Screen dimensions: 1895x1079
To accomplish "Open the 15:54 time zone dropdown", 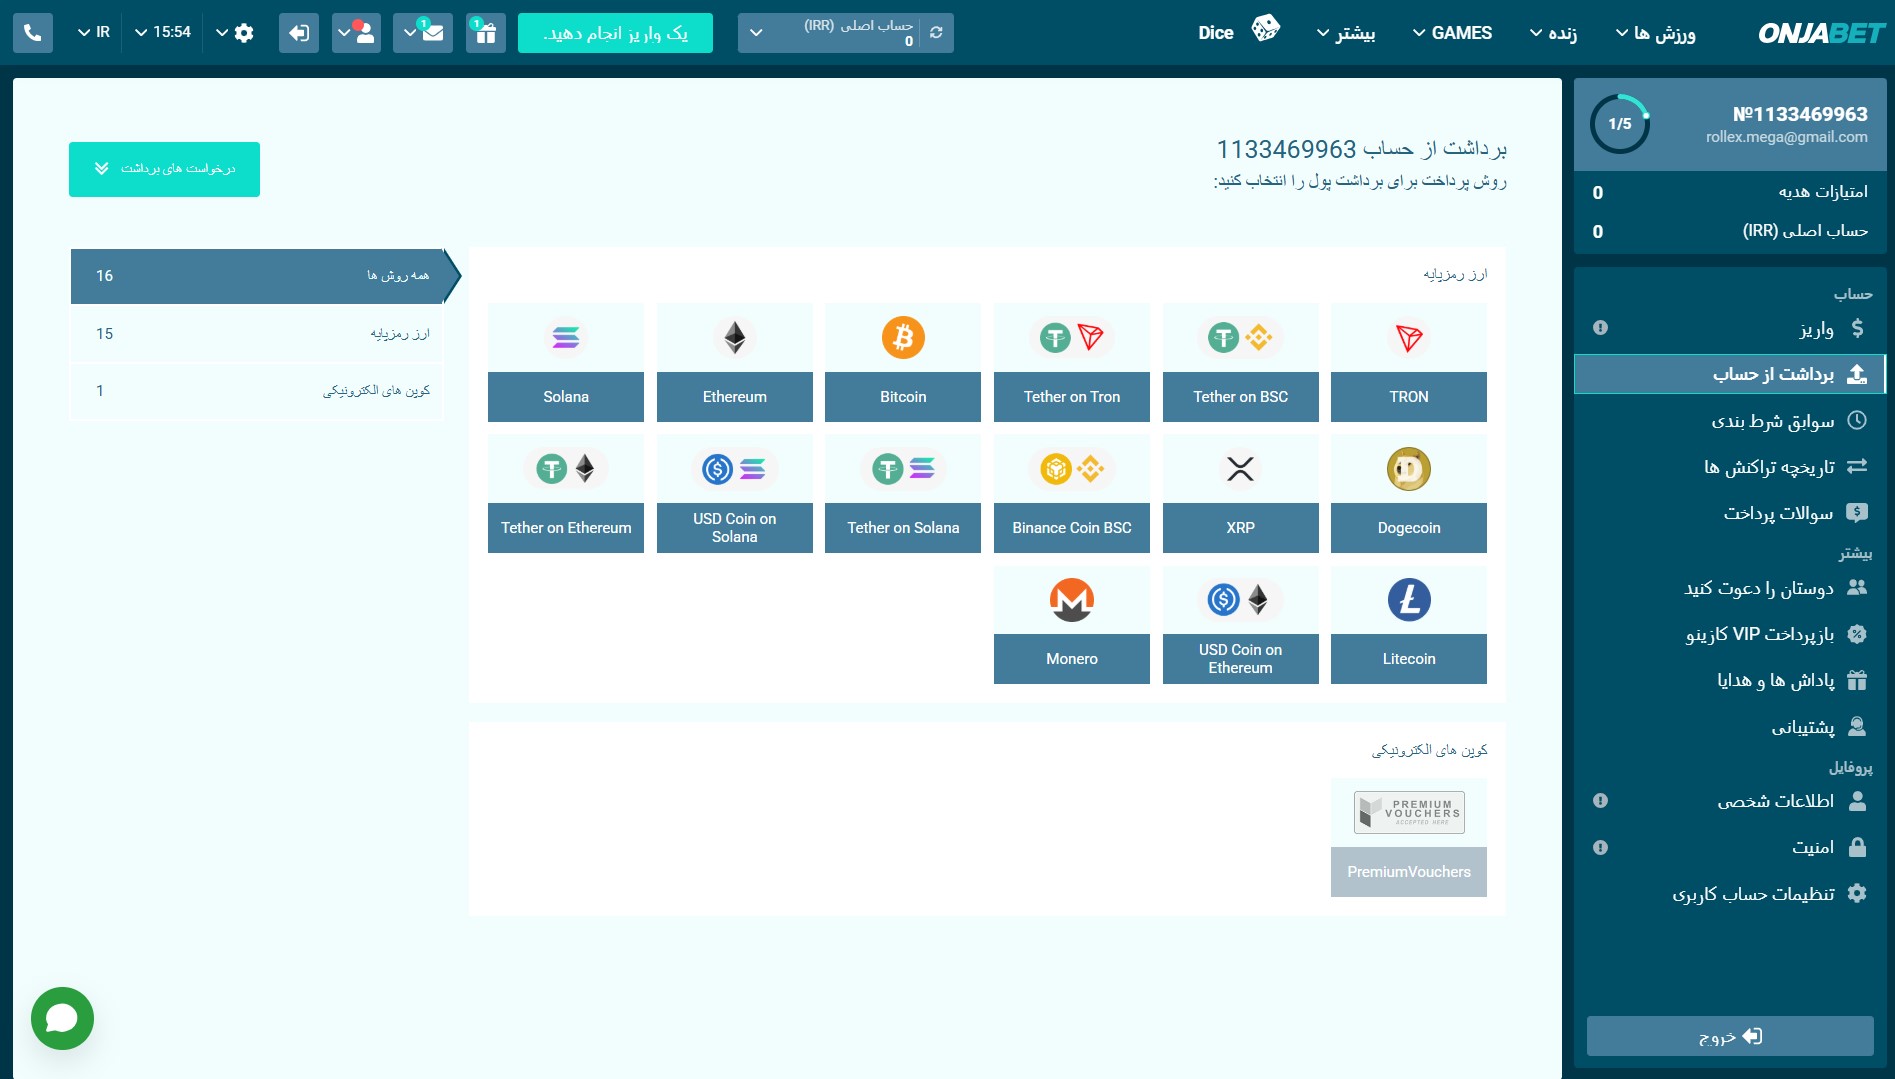I will 163,33.
